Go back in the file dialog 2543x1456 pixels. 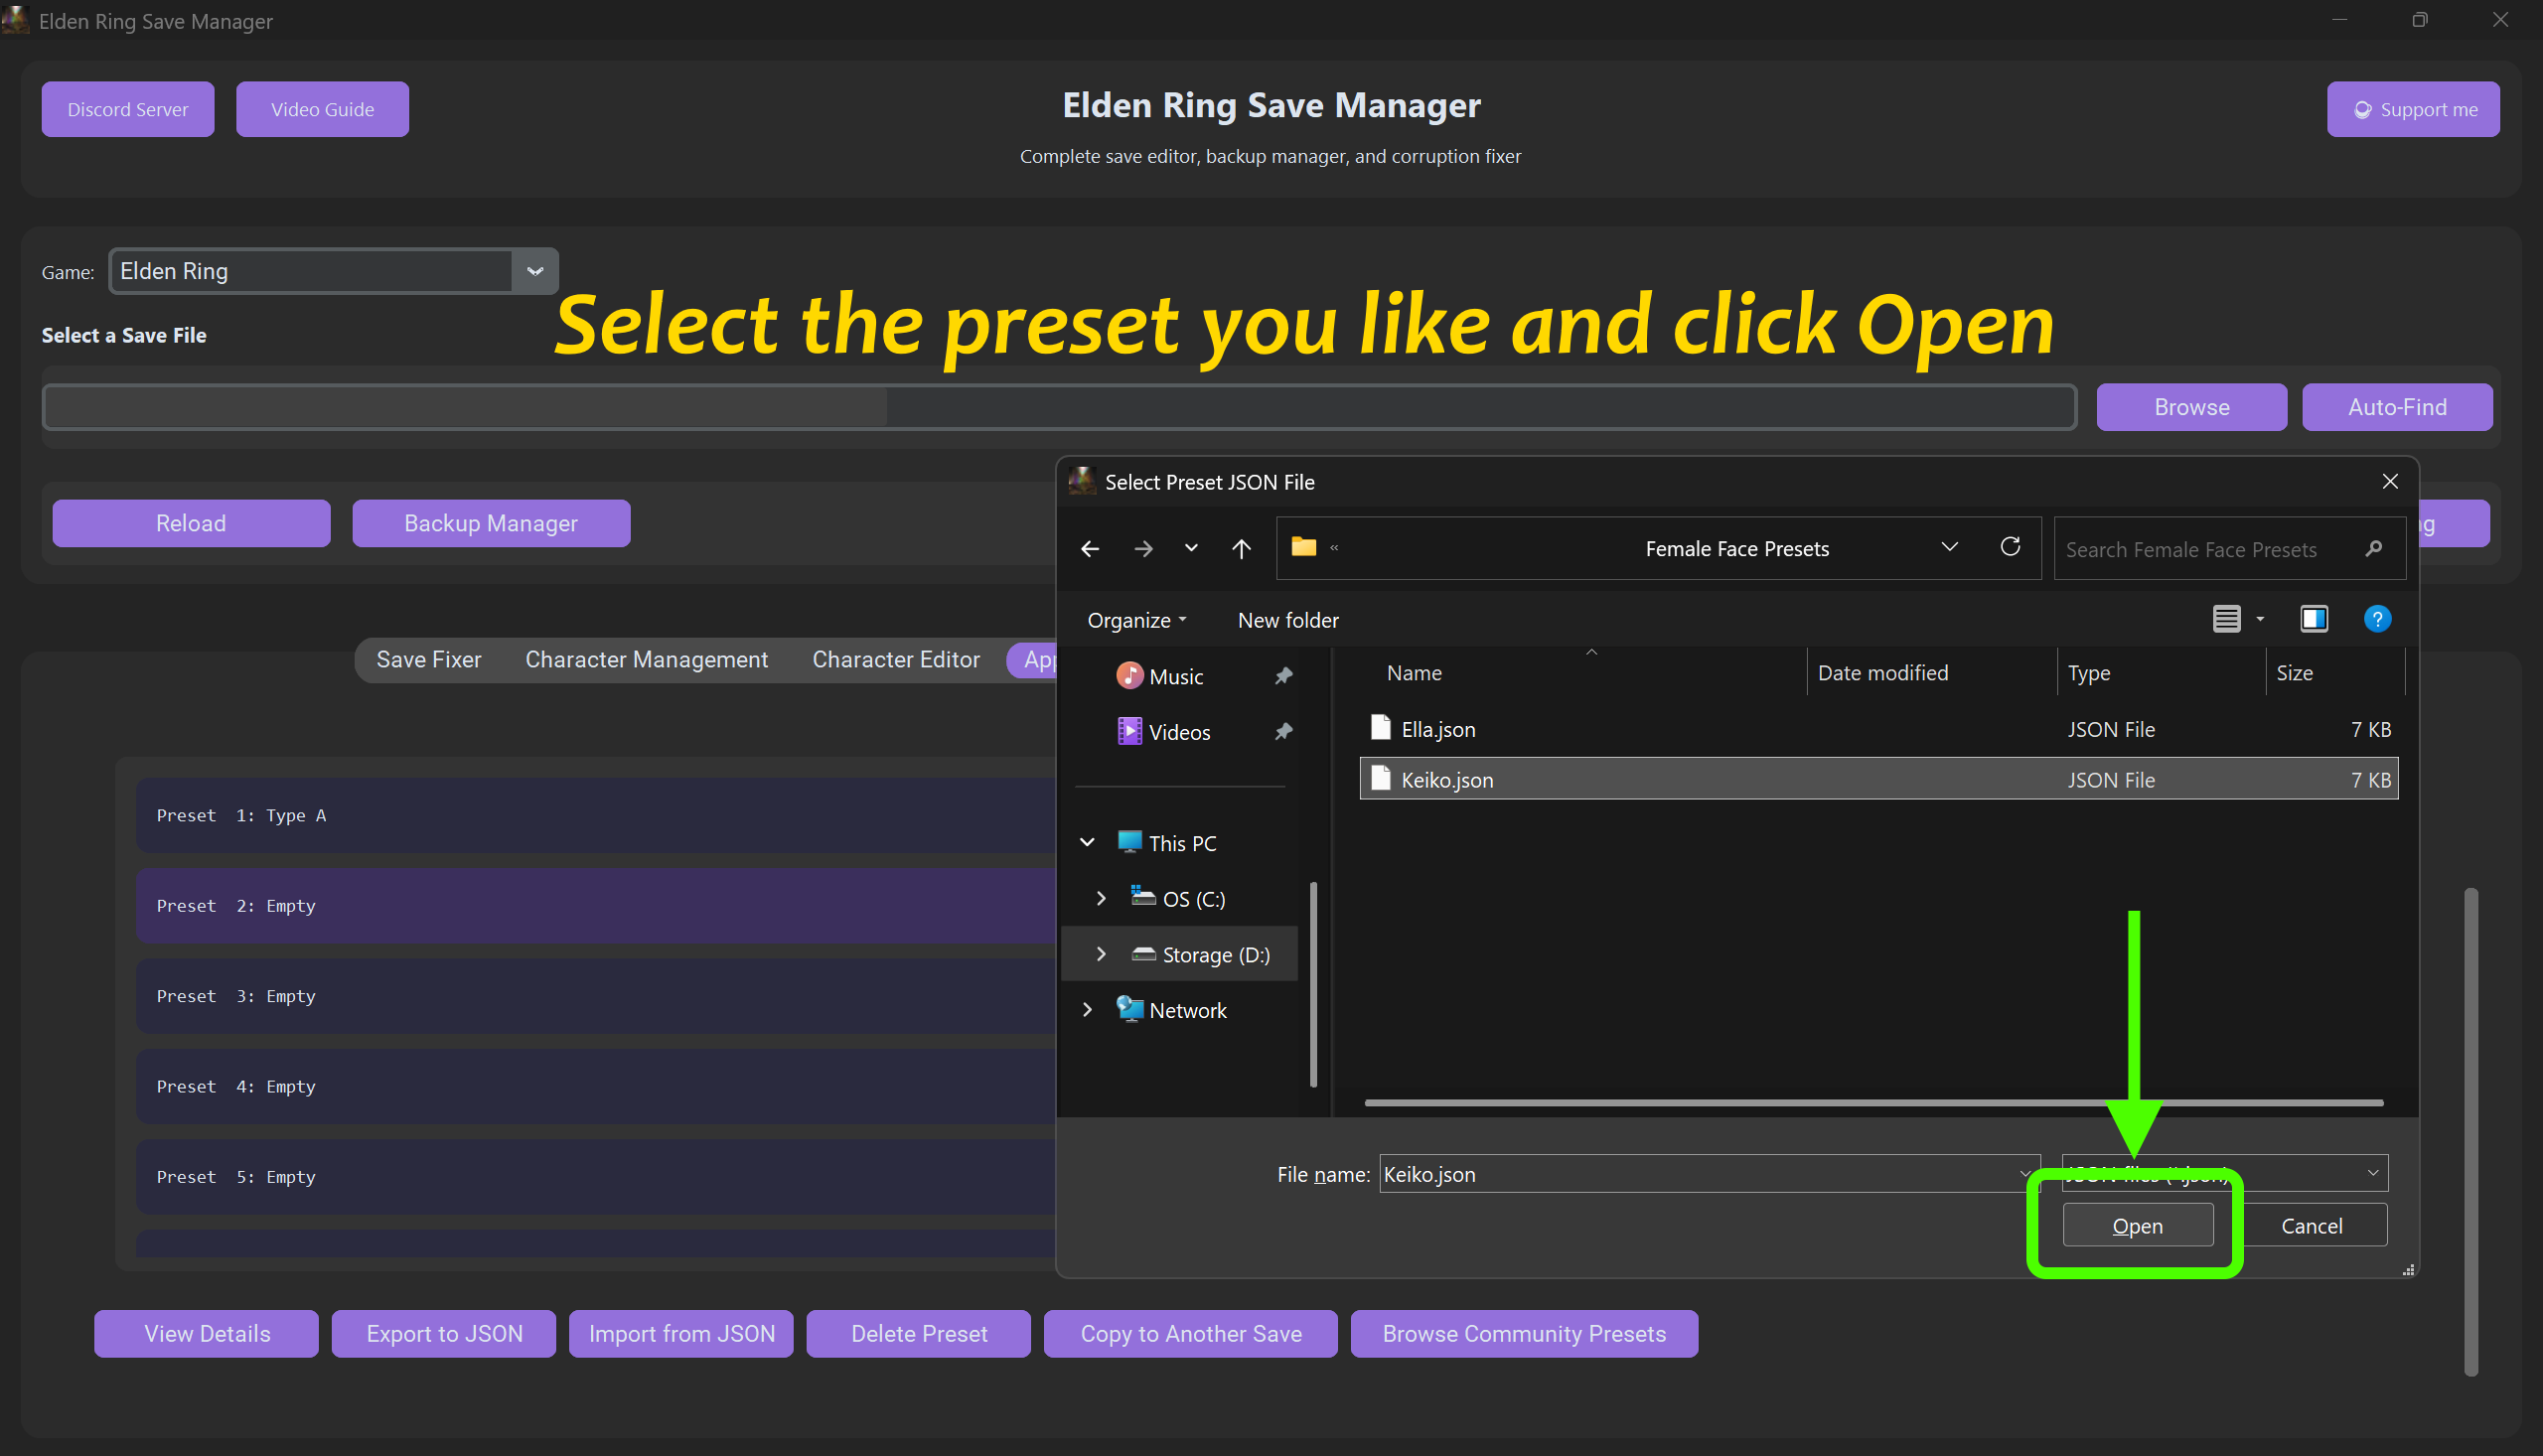click(x=1090, y=548)
